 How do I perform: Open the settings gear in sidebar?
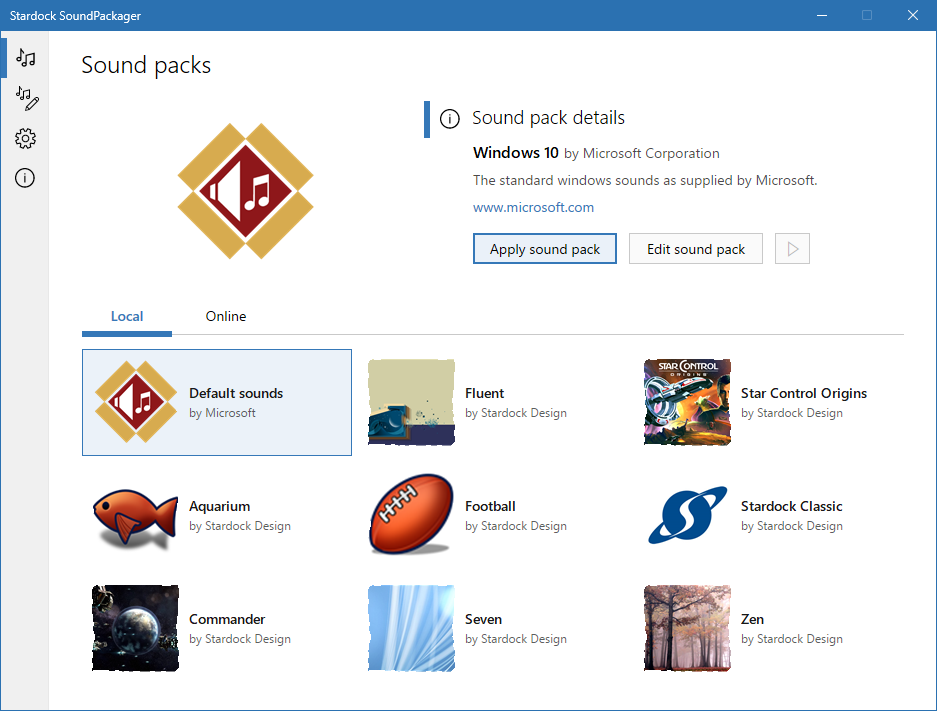tap(25, 139)
